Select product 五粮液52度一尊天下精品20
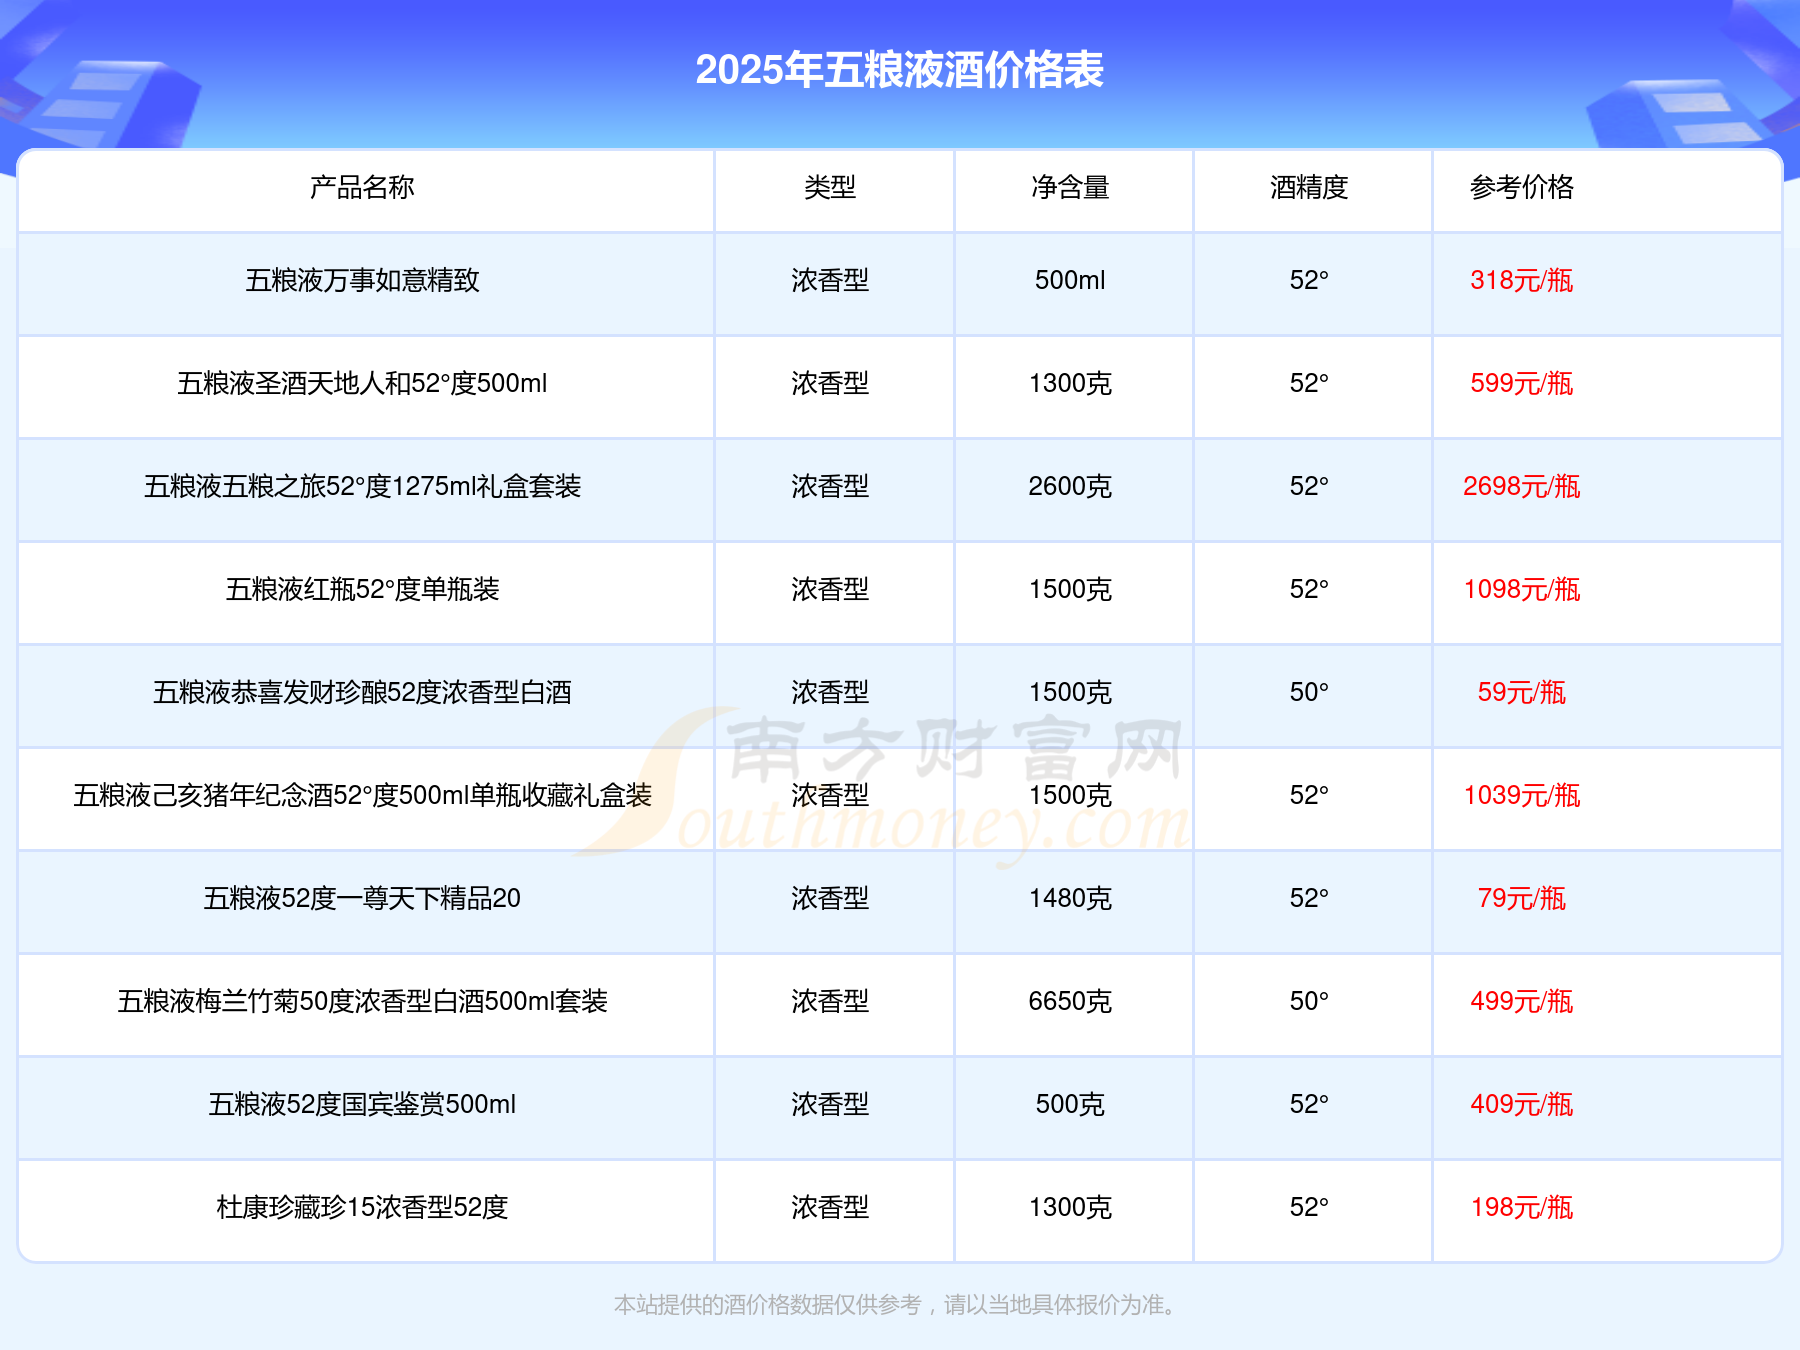Viewport: 1800px width, 1350px height. point(362,898)
